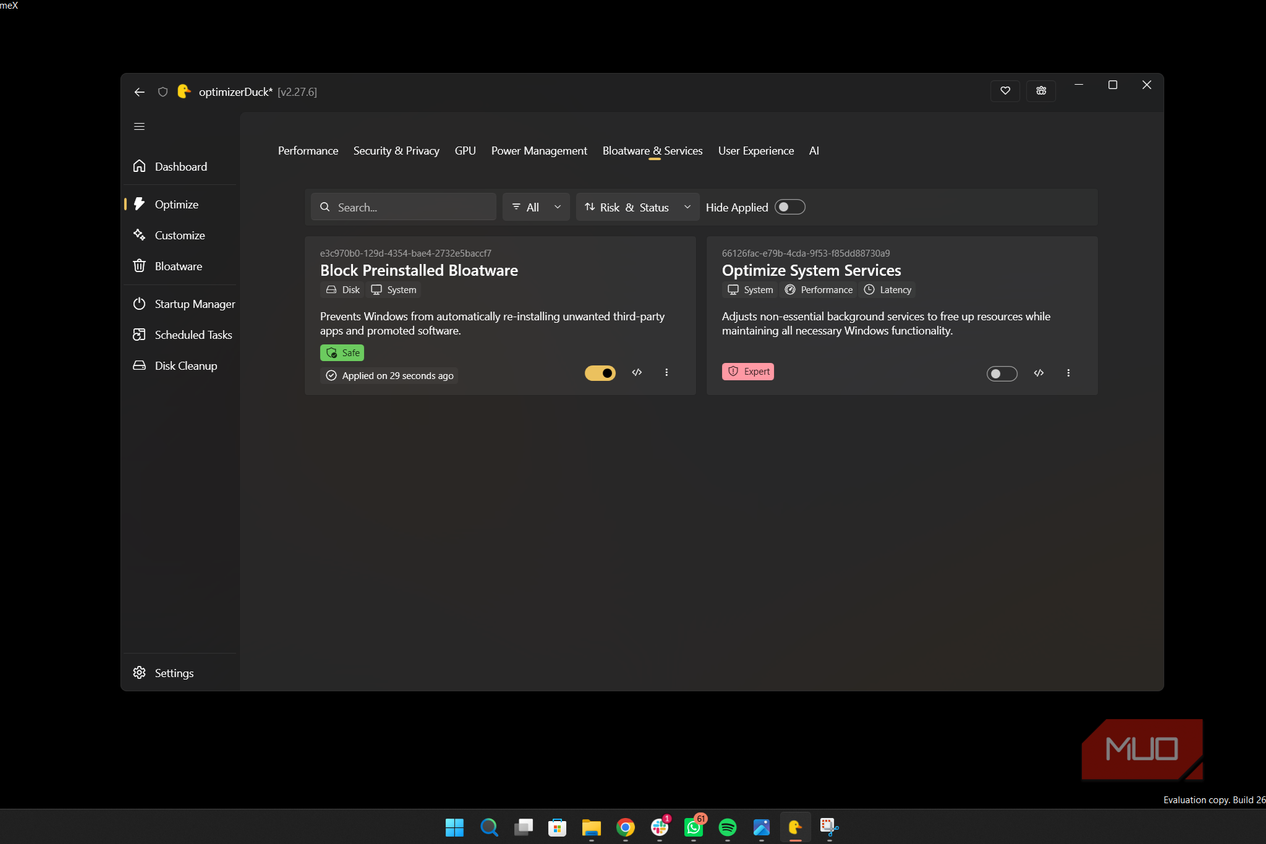Viewport: 1266px width, 844px height.
Task: Open Customize in the sidebar
Action: 180,235
